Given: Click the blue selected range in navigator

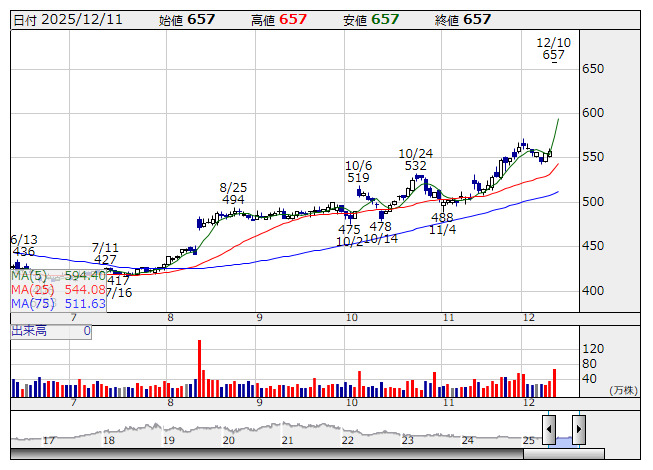Looking at the screenshot, I should (564, 441).
